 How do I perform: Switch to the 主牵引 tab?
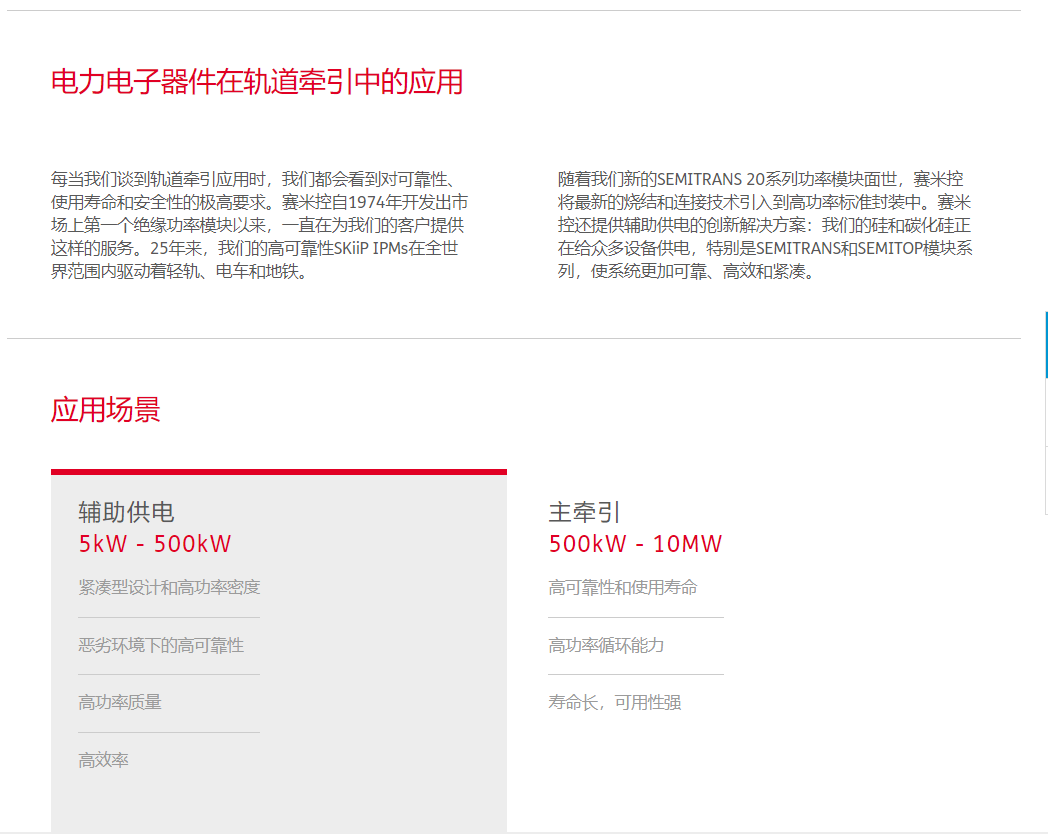[x=585, y=513]
